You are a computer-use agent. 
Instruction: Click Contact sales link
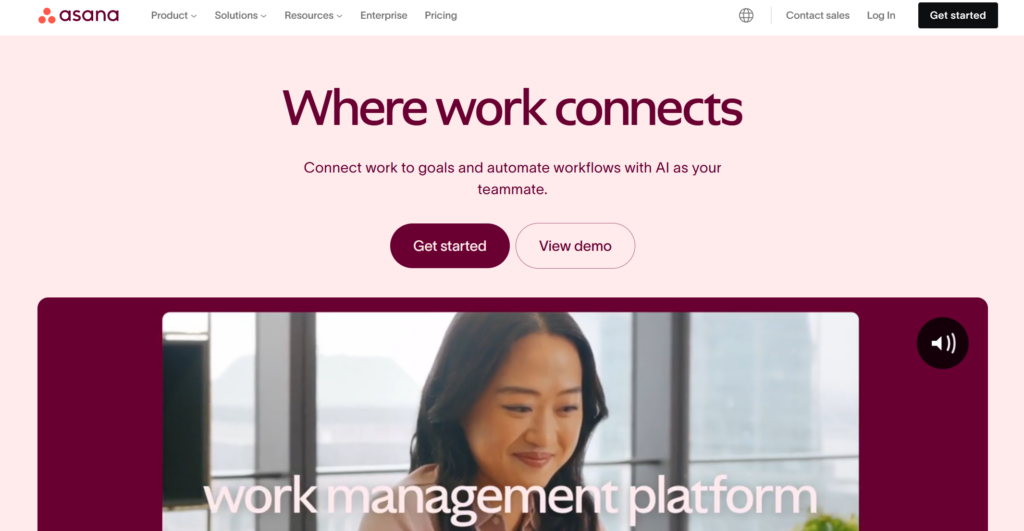818,15
